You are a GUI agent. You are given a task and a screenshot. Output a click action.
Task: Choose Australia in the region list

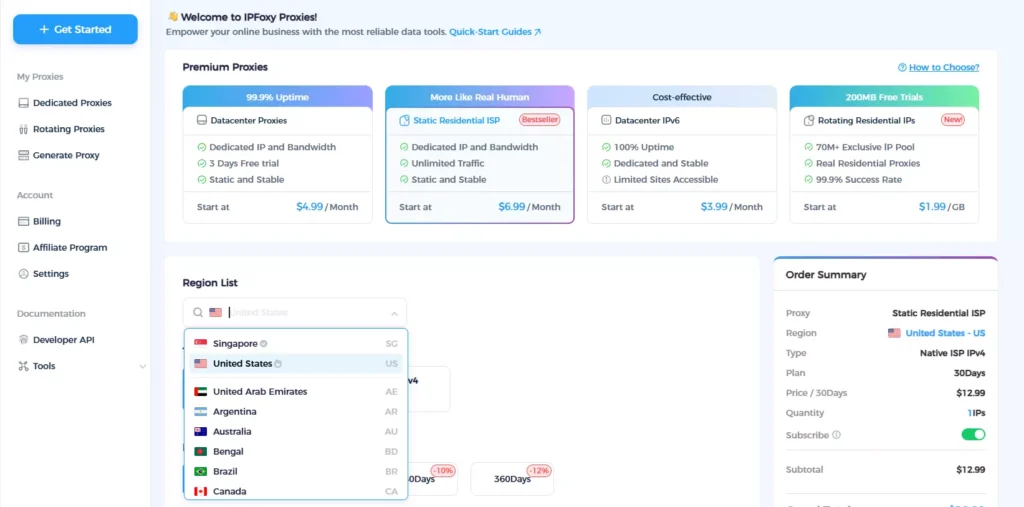[x=232, y=431]
